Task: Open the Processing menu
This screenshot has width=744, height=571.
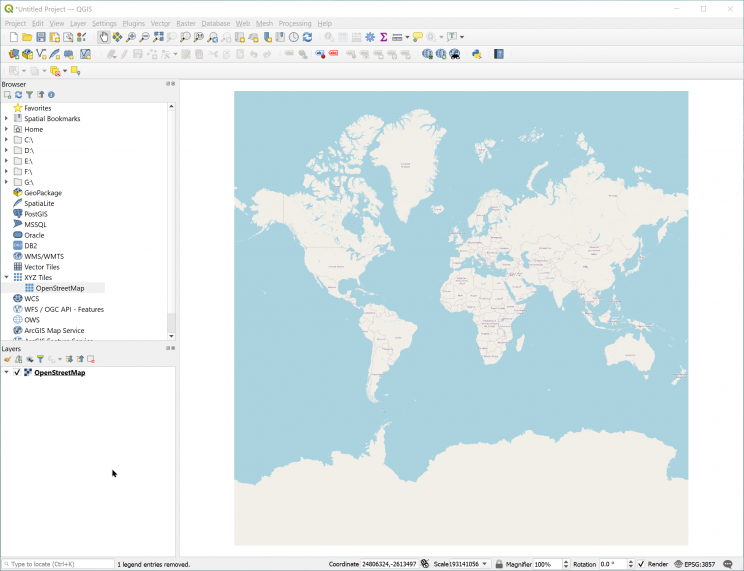Action: point(295,23)
